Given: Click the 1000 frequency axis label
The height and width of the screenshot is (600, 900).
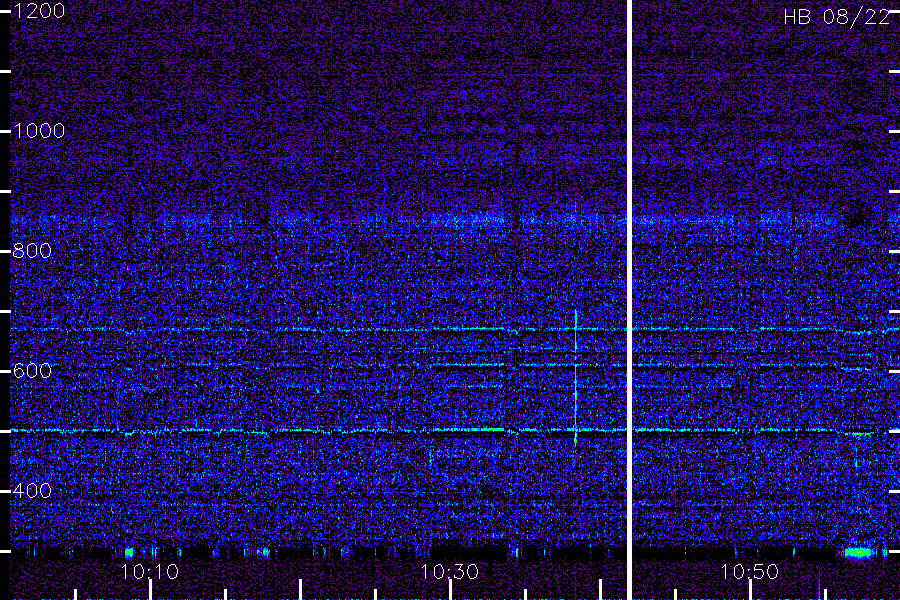Looking at the screenshot, I should [39, 131].
